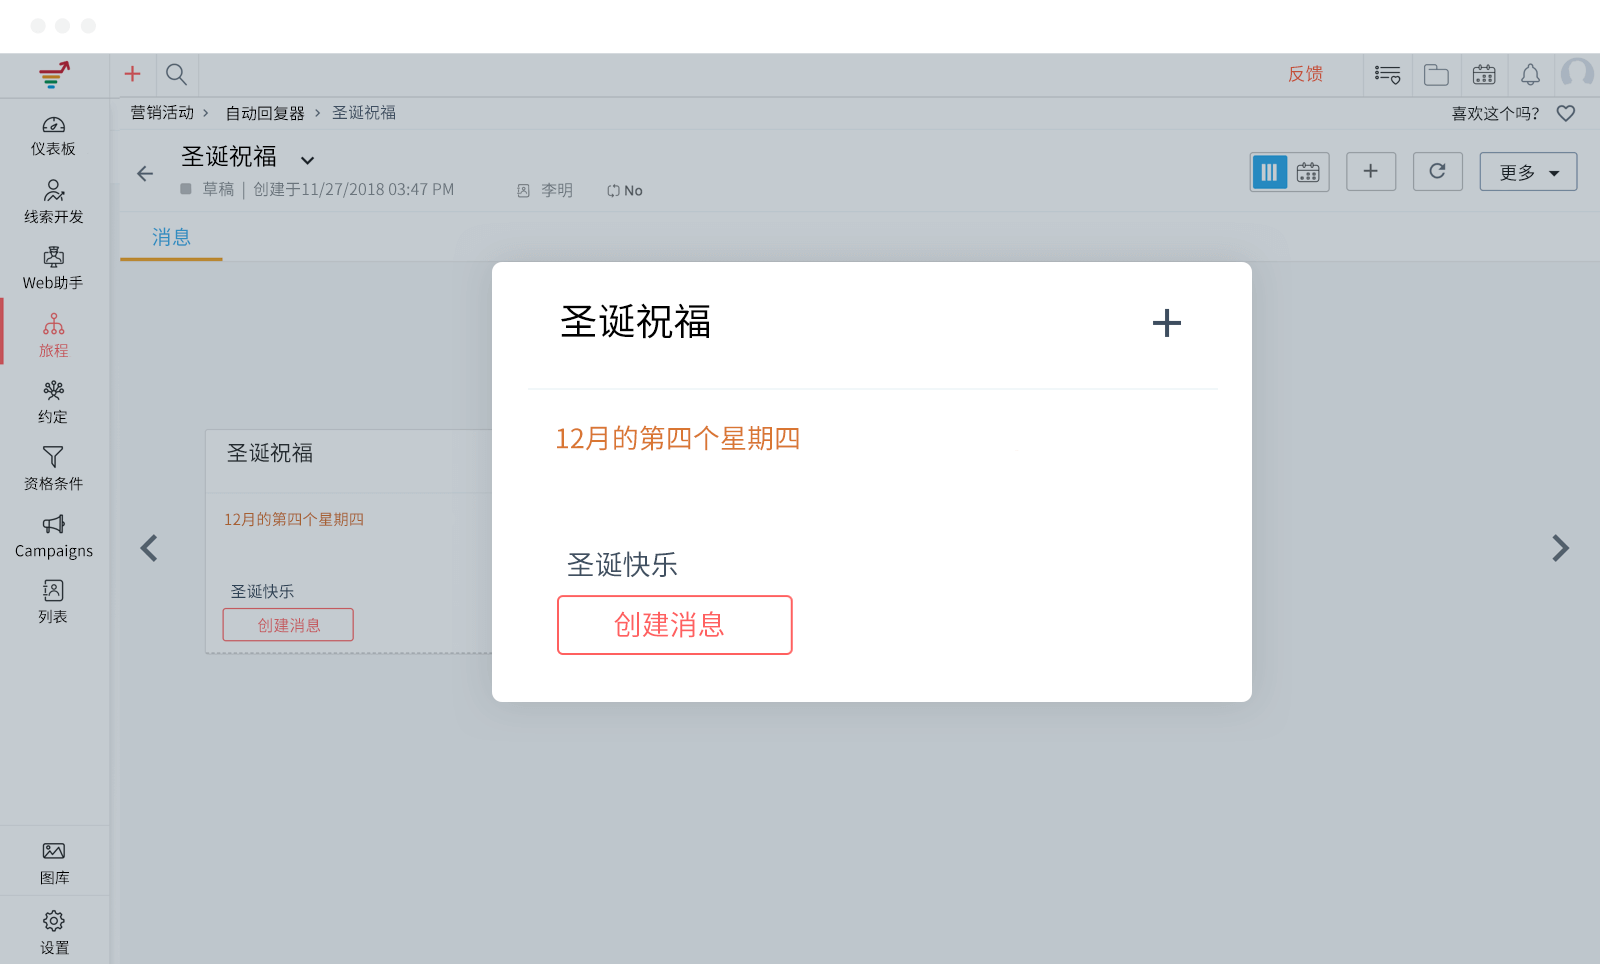
Task: Click the refresh button in toolbar
Action: point(1437,171)
